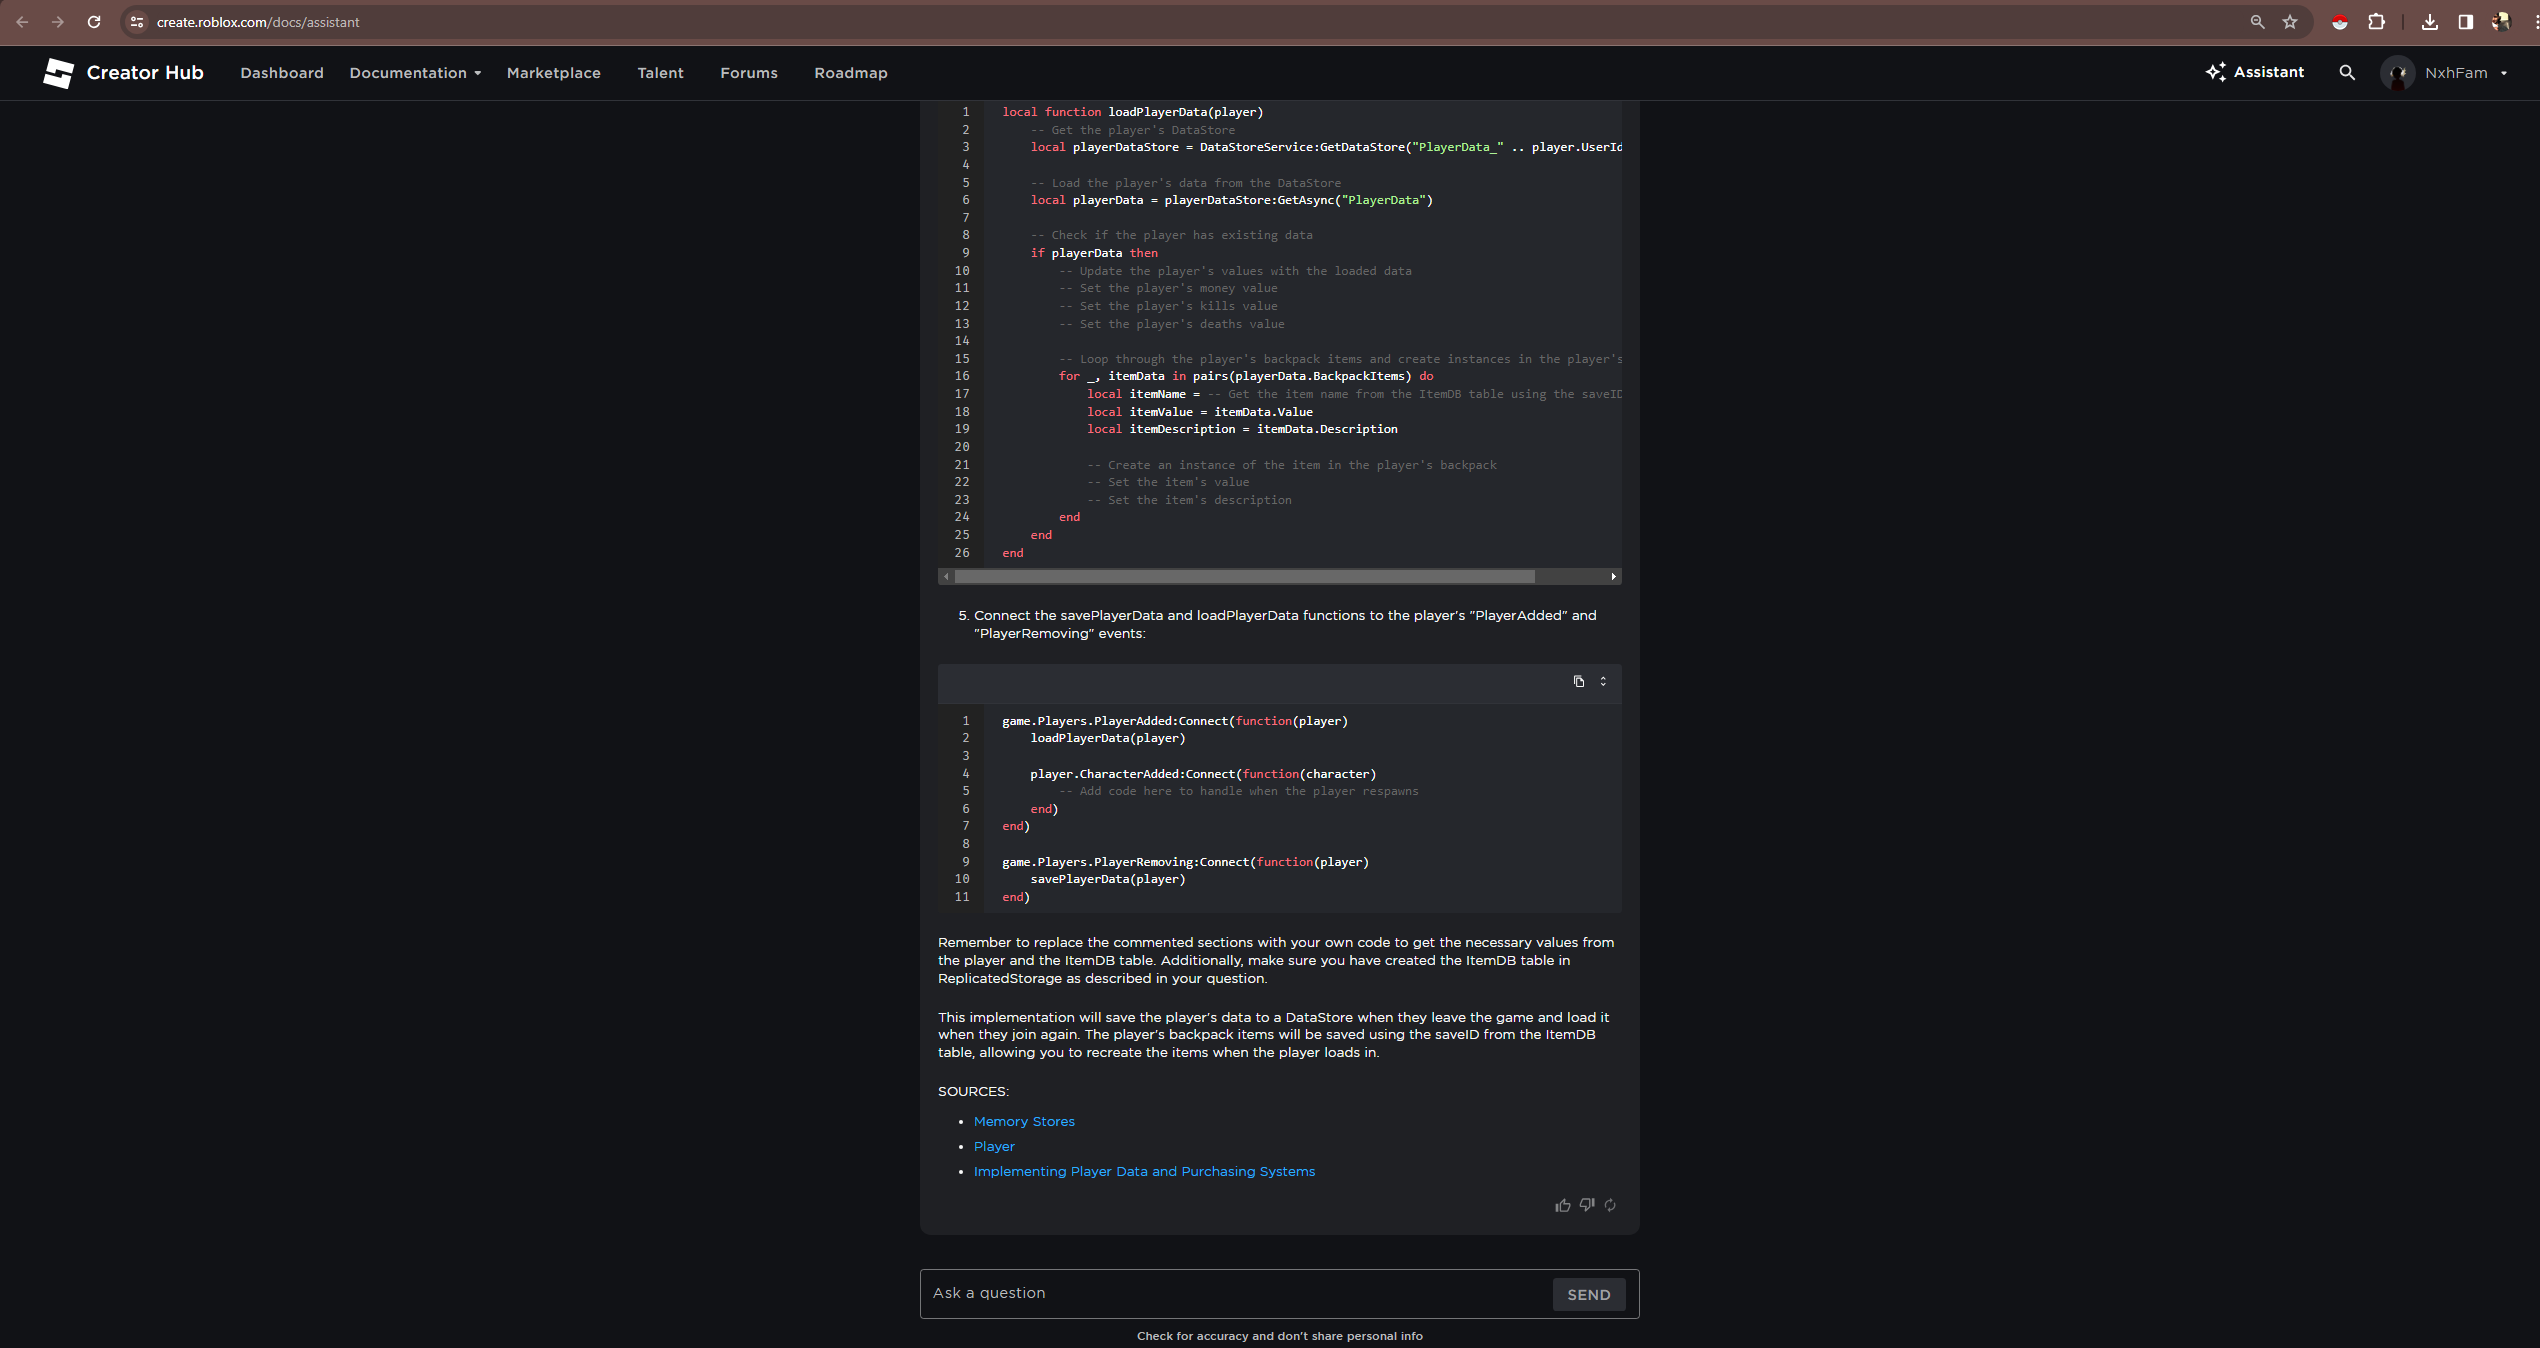Image resolution: width=2540 pixels, height=1348 pixels.
Task: Open the Documentation dropdown
Action: coord(415,72)
